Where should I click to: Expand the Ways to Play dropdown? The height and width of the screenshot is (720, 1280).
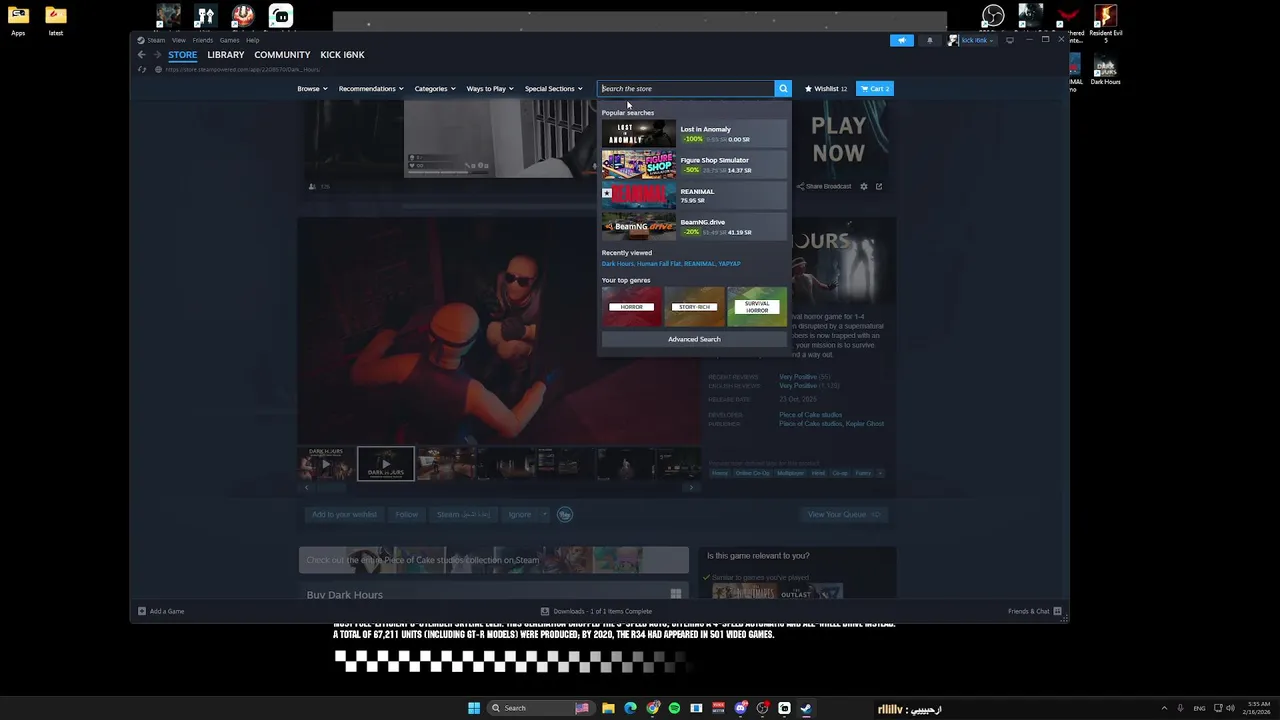(x=490, y=88)
